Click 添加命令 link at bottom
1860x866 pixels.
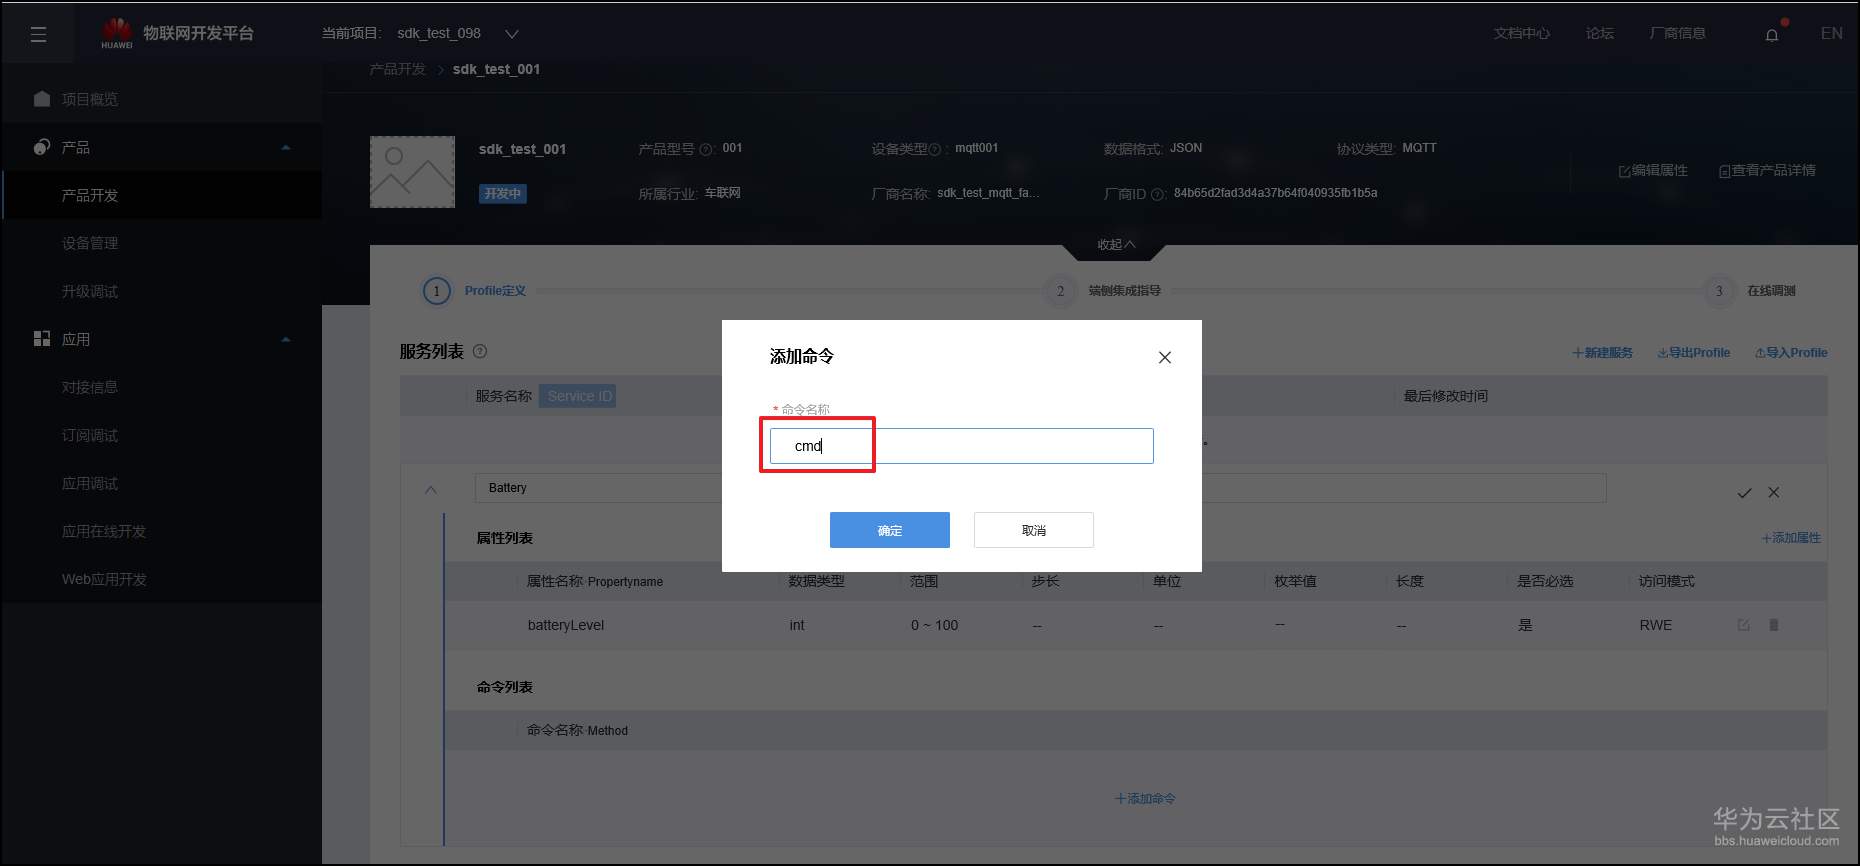(1145, 799)
